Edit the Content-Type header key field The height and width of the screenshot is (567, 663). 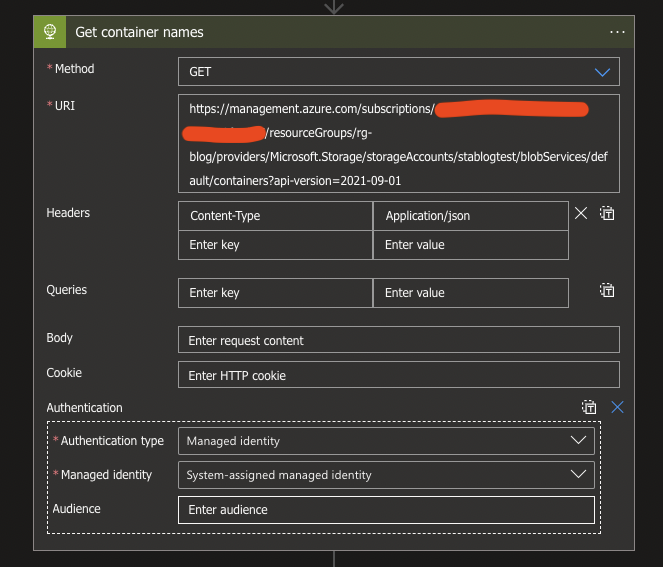[275, 216]
